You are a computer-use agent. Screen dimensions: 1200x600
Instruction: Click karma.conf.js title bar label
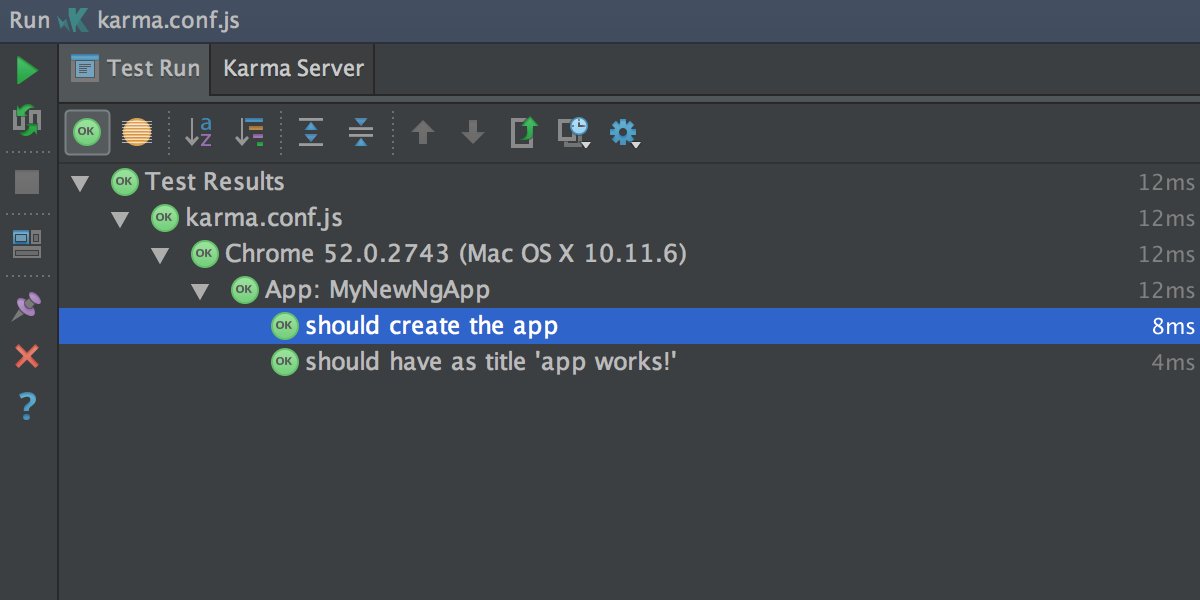point(168,20)
